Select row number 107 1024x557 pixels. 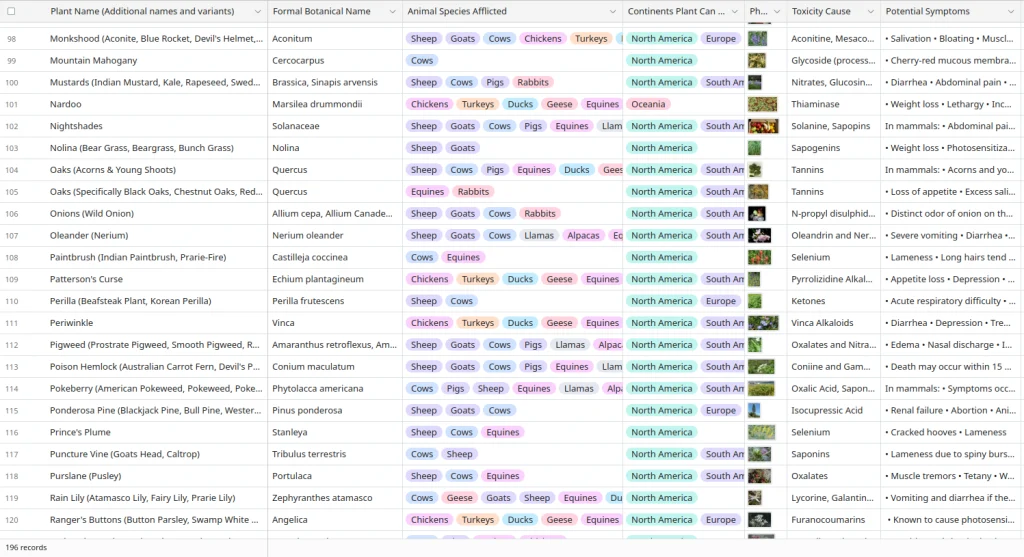(12, 236)
